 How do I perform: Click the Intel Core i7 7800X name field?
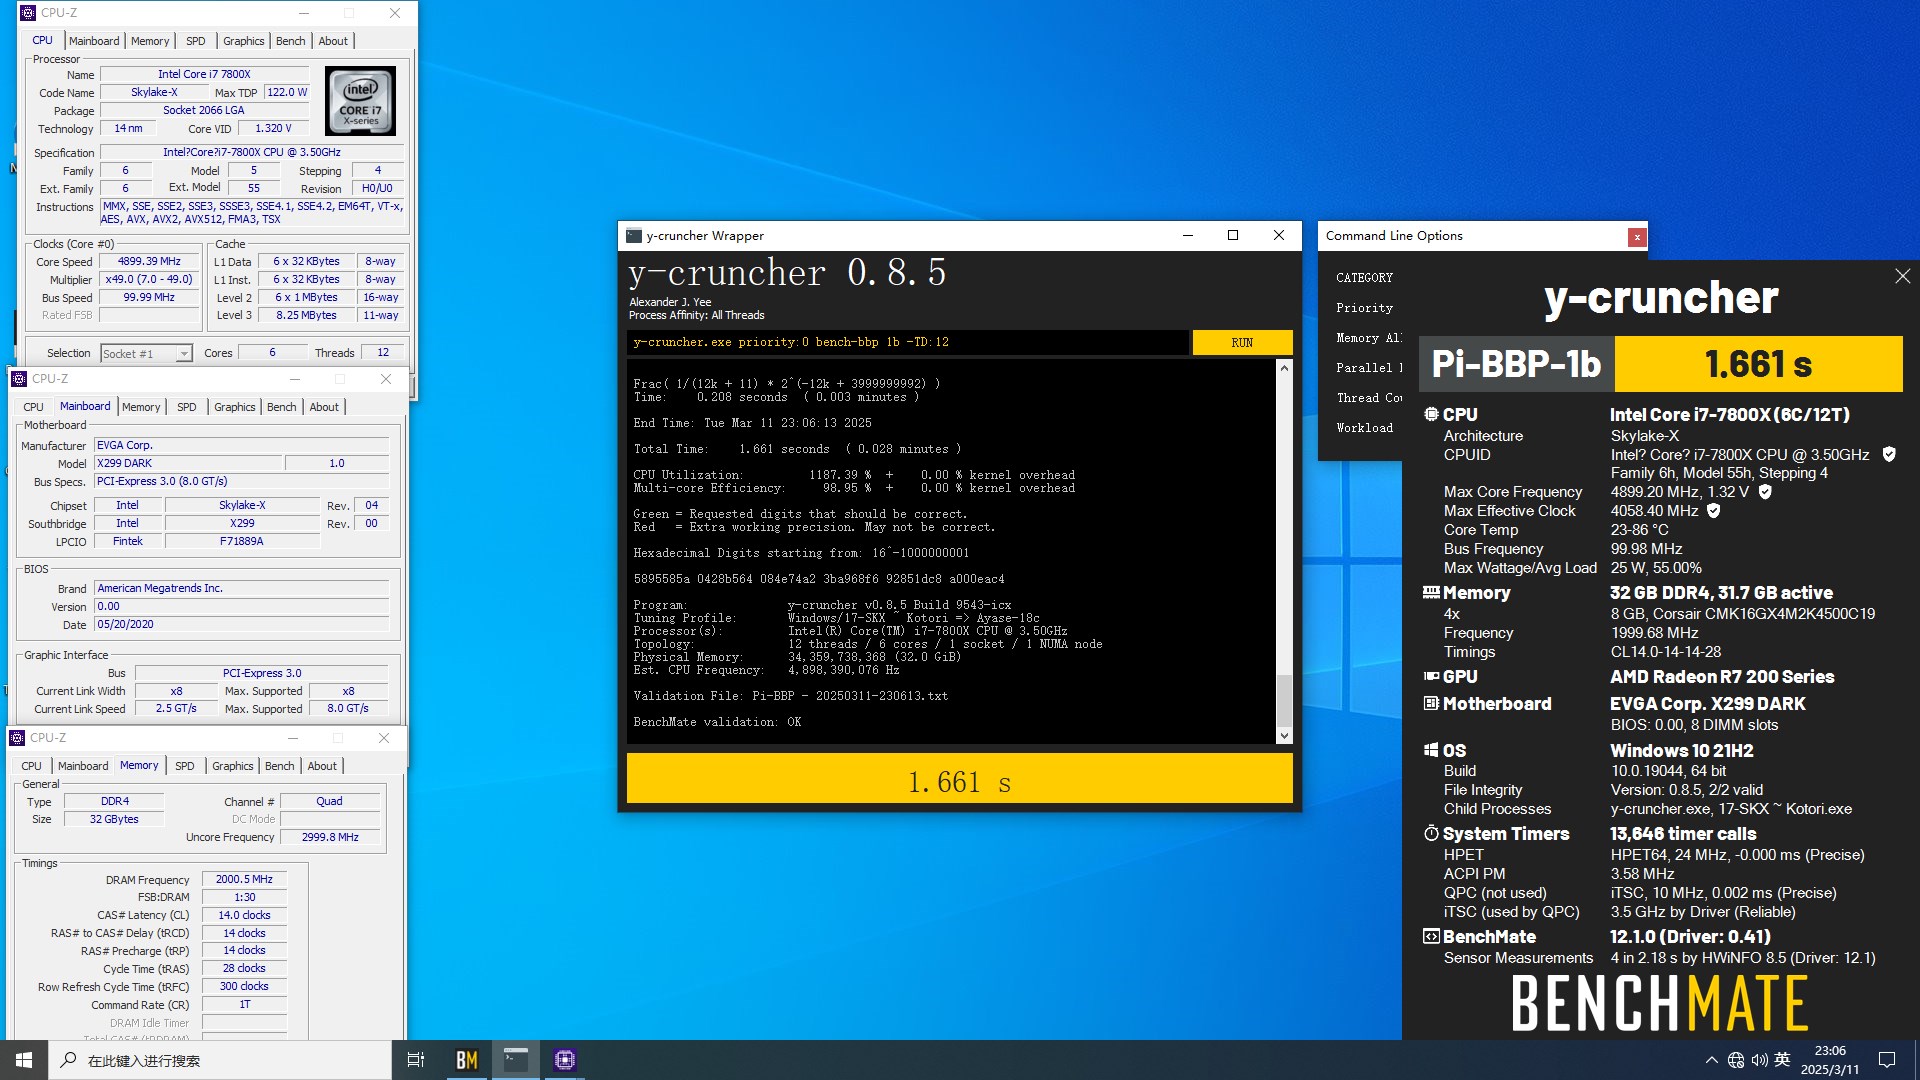click(204, 74)
